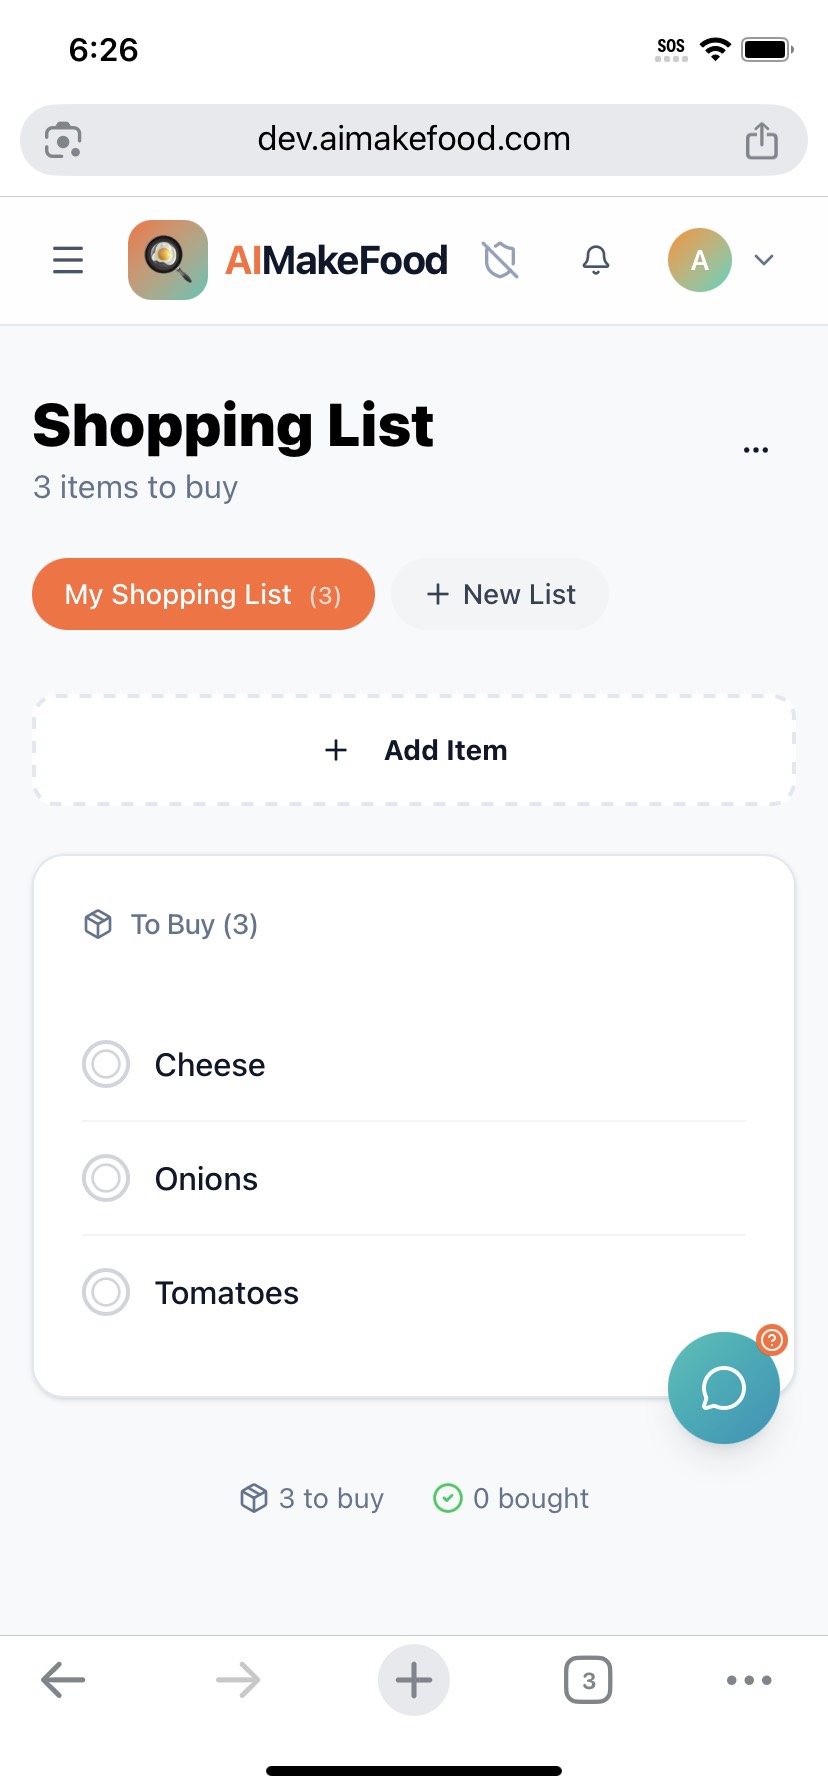The height and width of the screenshot is (1792, 828).
Task: Open notifications bell
Action: point(596,260)
